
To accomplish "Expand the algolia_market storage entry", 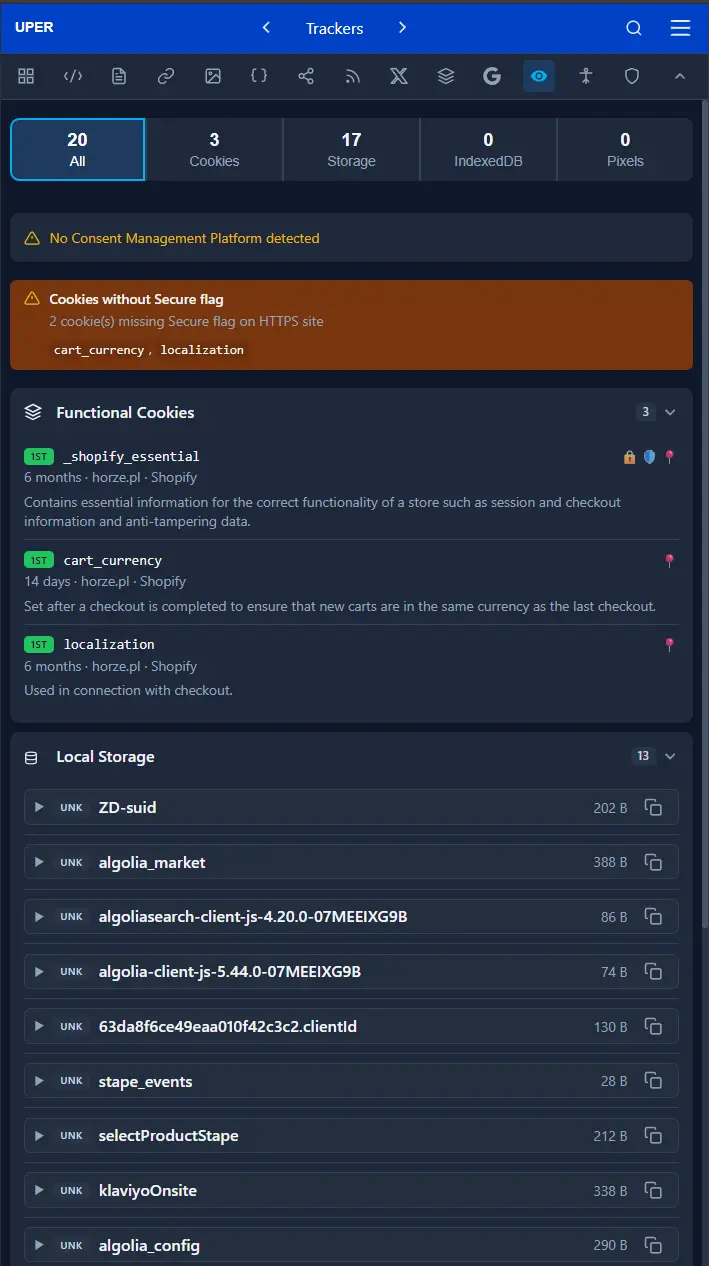I will point(39,862).
